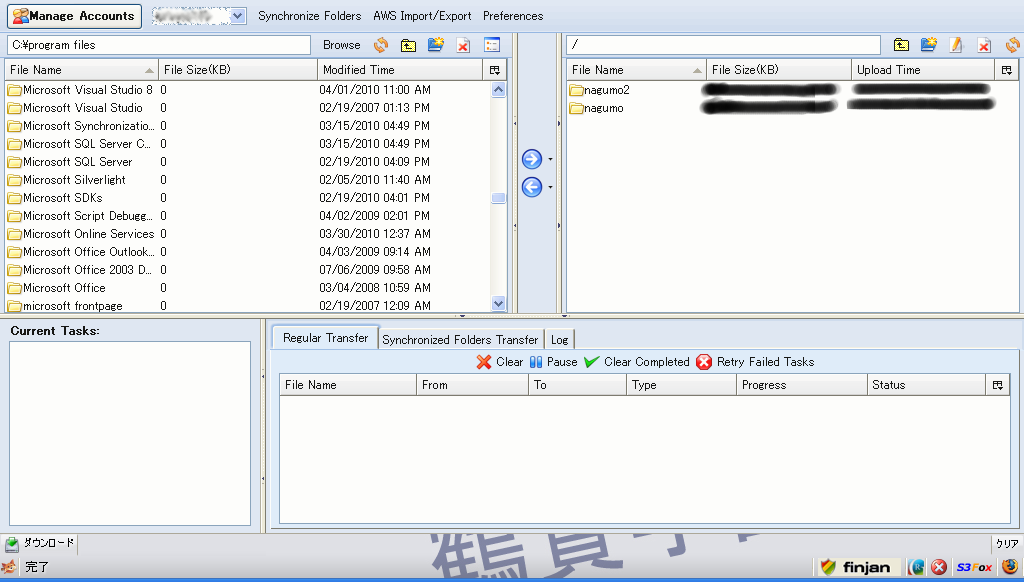Click the green check Clear Completed icon
1024x583 pixels.
(592, 362)
